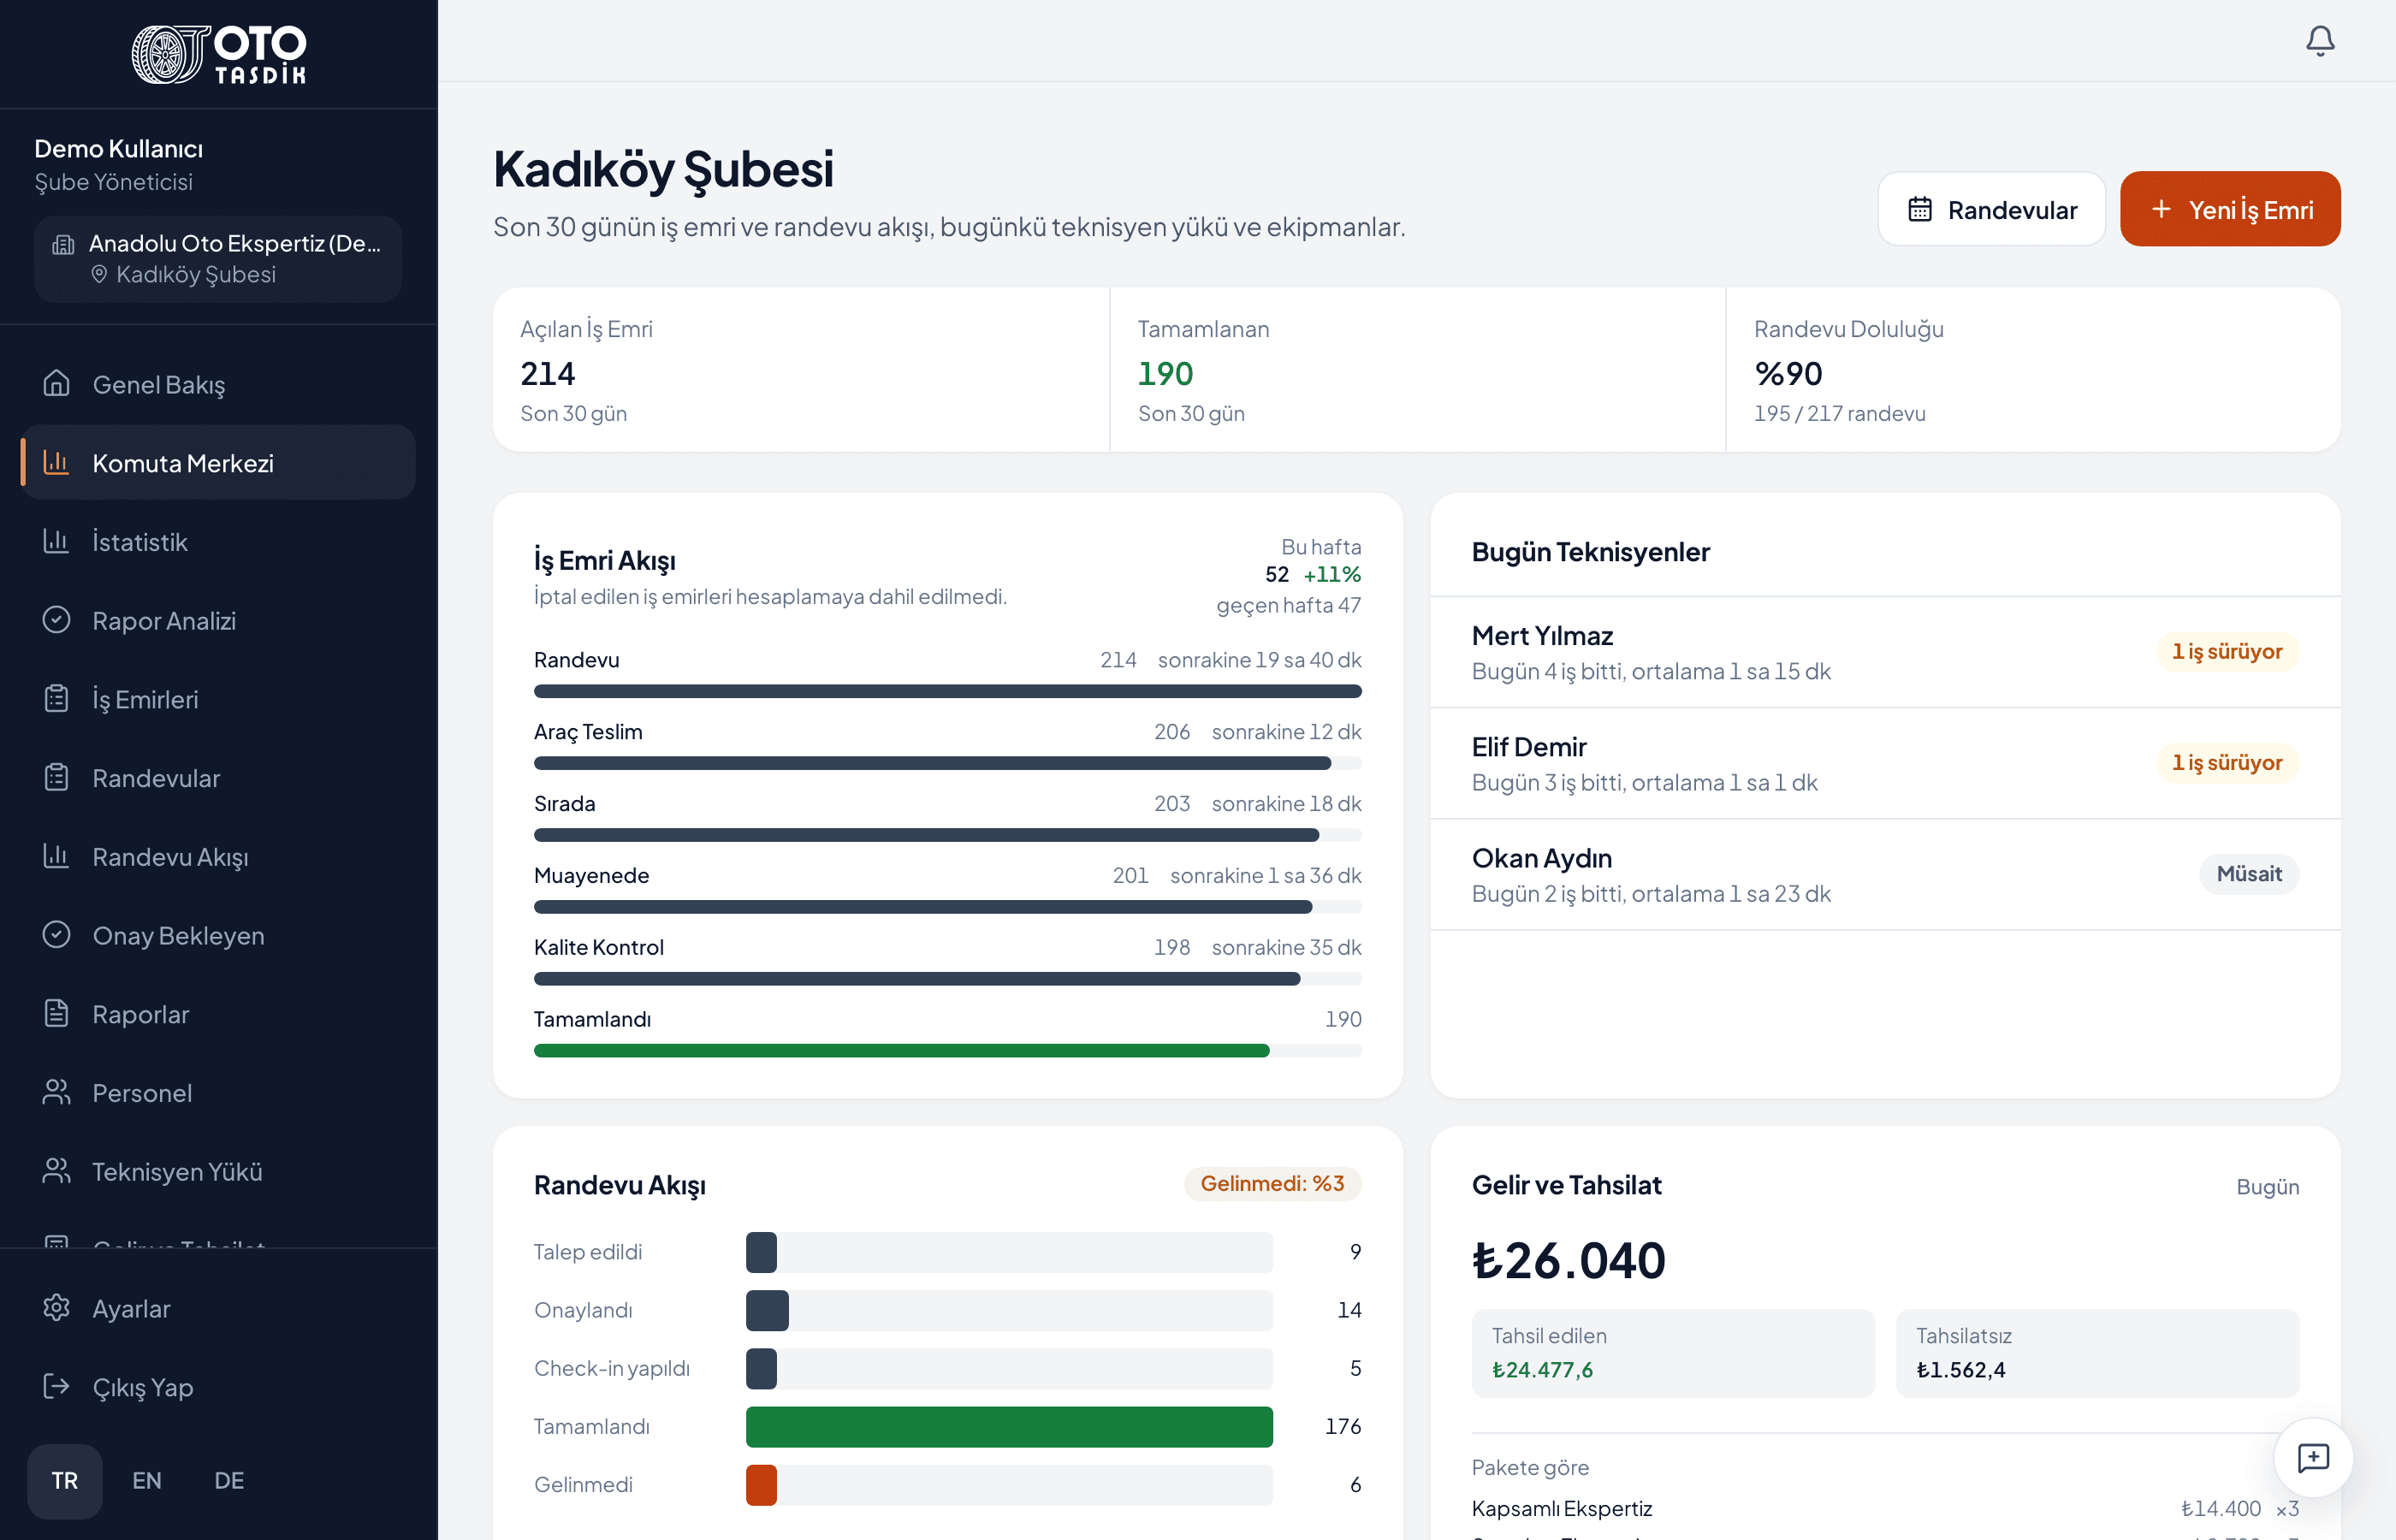
Task: Click the Tahsil edilen amount card
Action: click(x=1673, y=1353)
